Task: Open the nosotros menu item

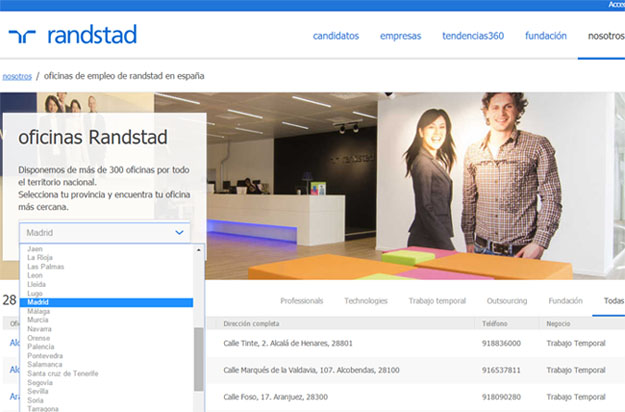Action: (x=606, y=36)
